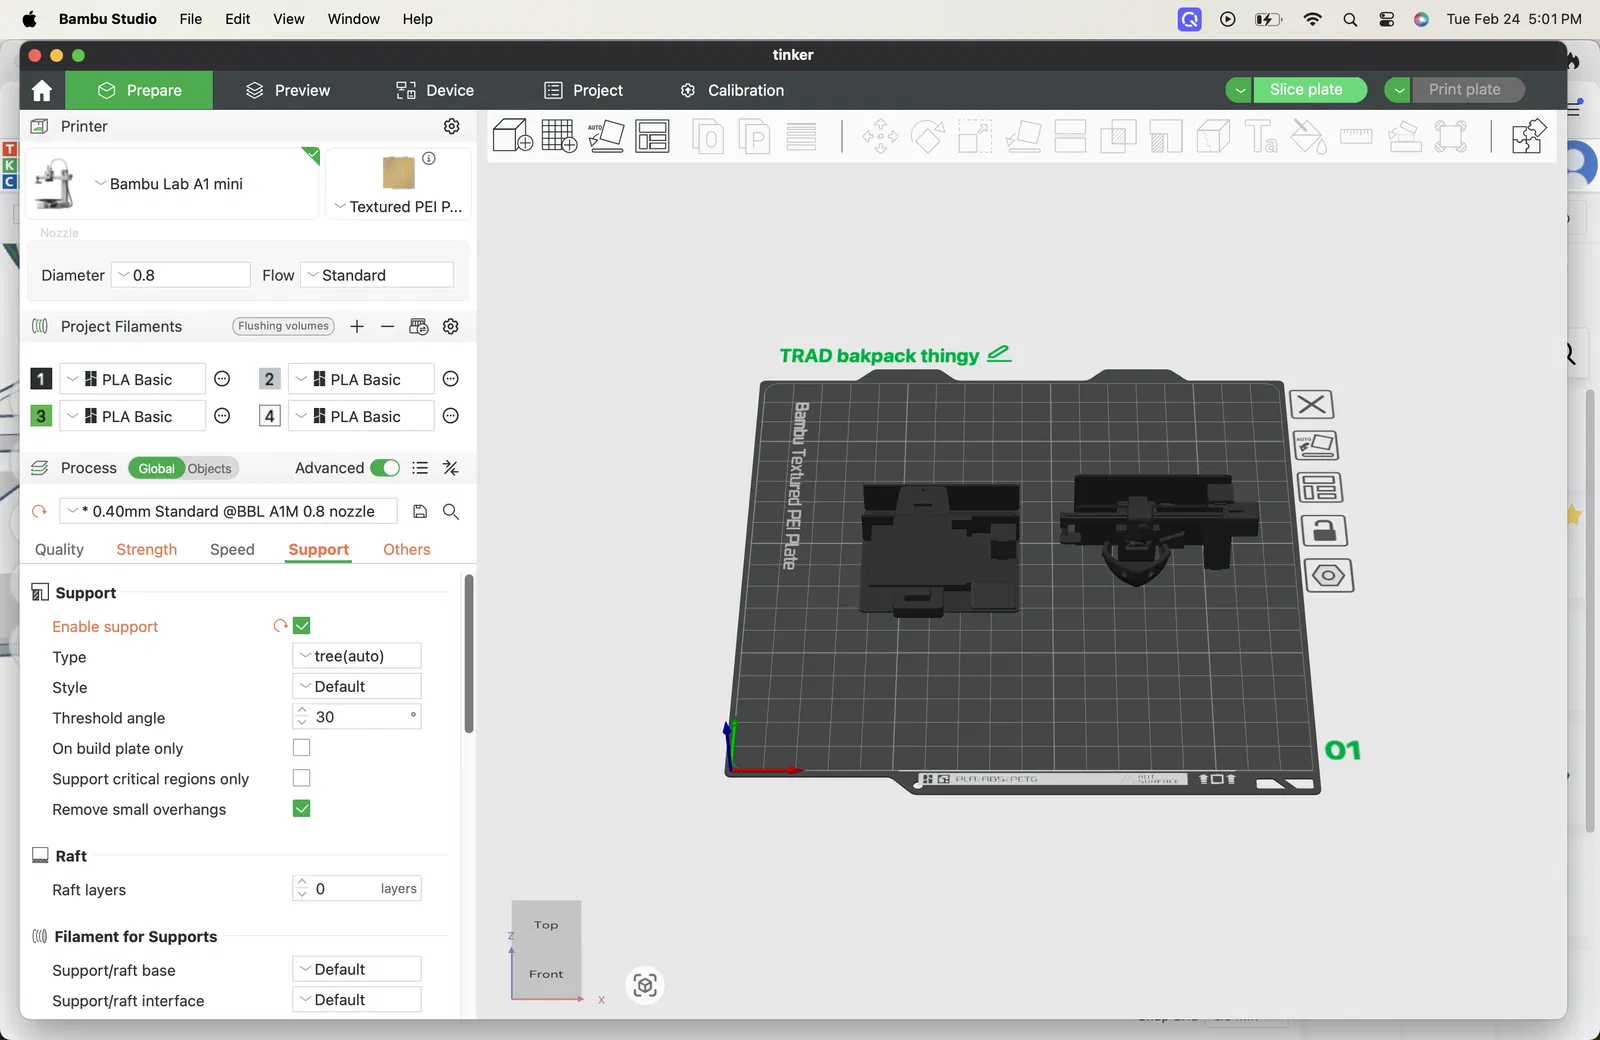Open the Slice plate dropdown arrow
Screen dimensions: 1600x1040
(1239, 90)
